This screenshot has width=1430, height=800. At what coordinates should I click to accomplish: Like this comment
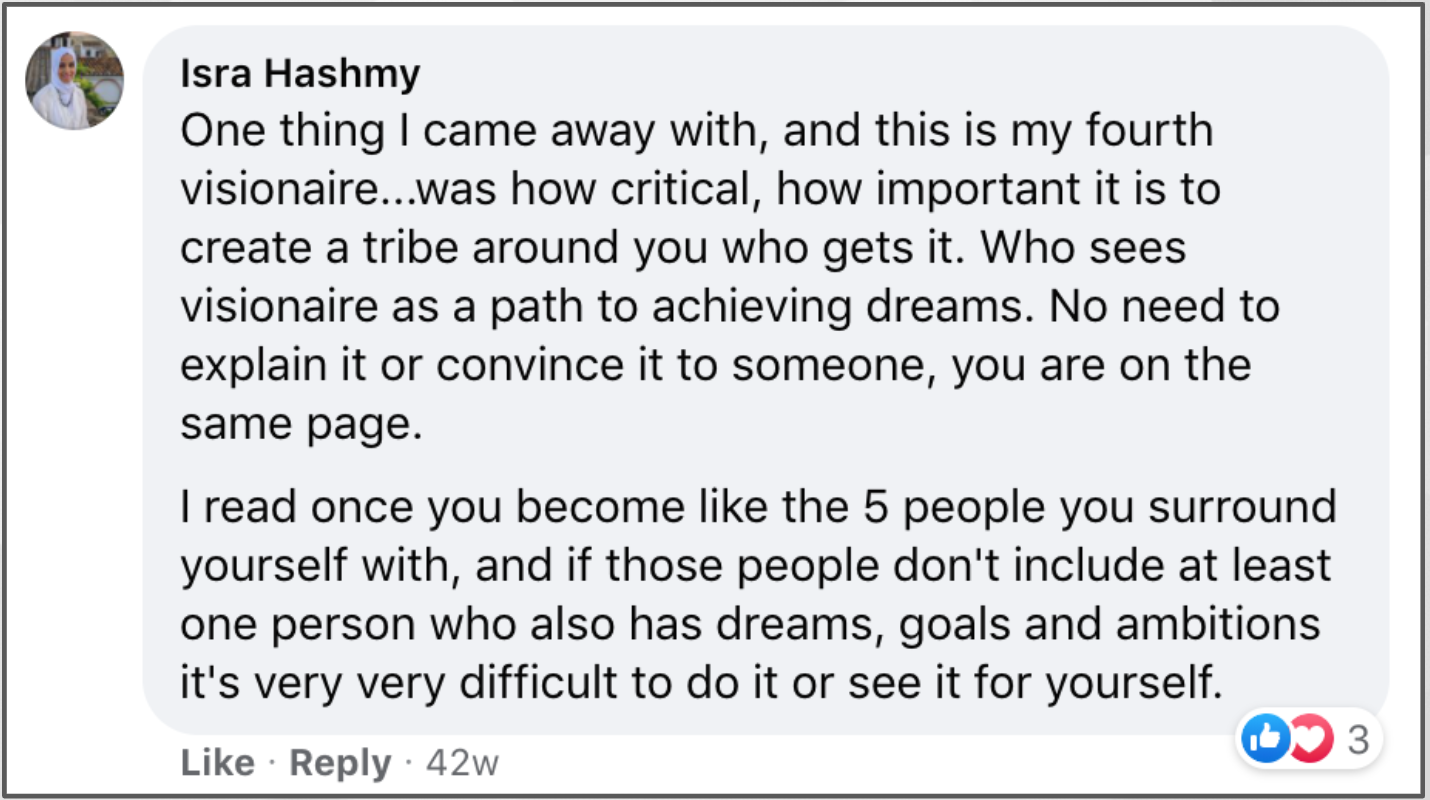tap(218, 764)
